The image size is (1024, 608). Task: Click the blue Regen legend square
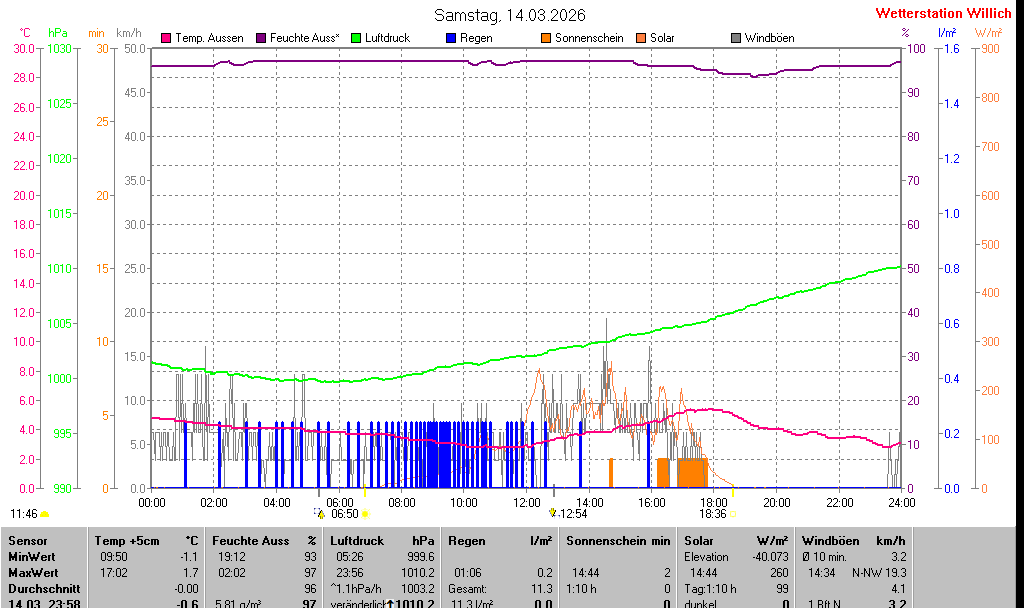click(451, 38)
